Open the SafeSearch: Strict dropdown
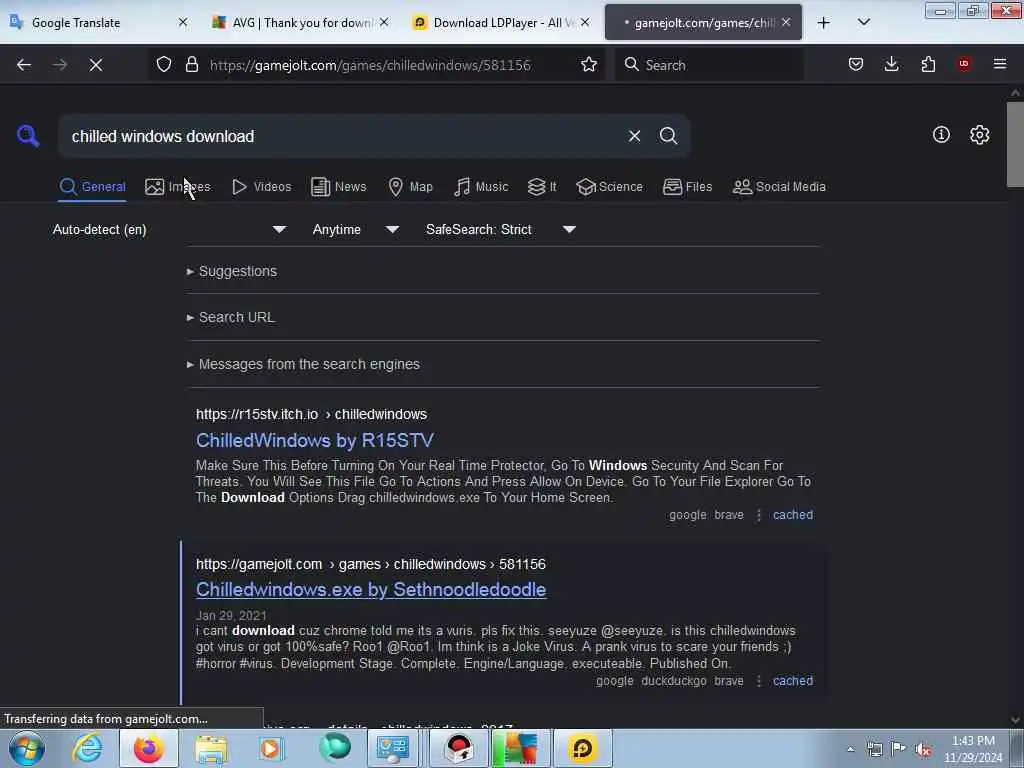Viewport: 1024px width, 768px height. [500, 229]
